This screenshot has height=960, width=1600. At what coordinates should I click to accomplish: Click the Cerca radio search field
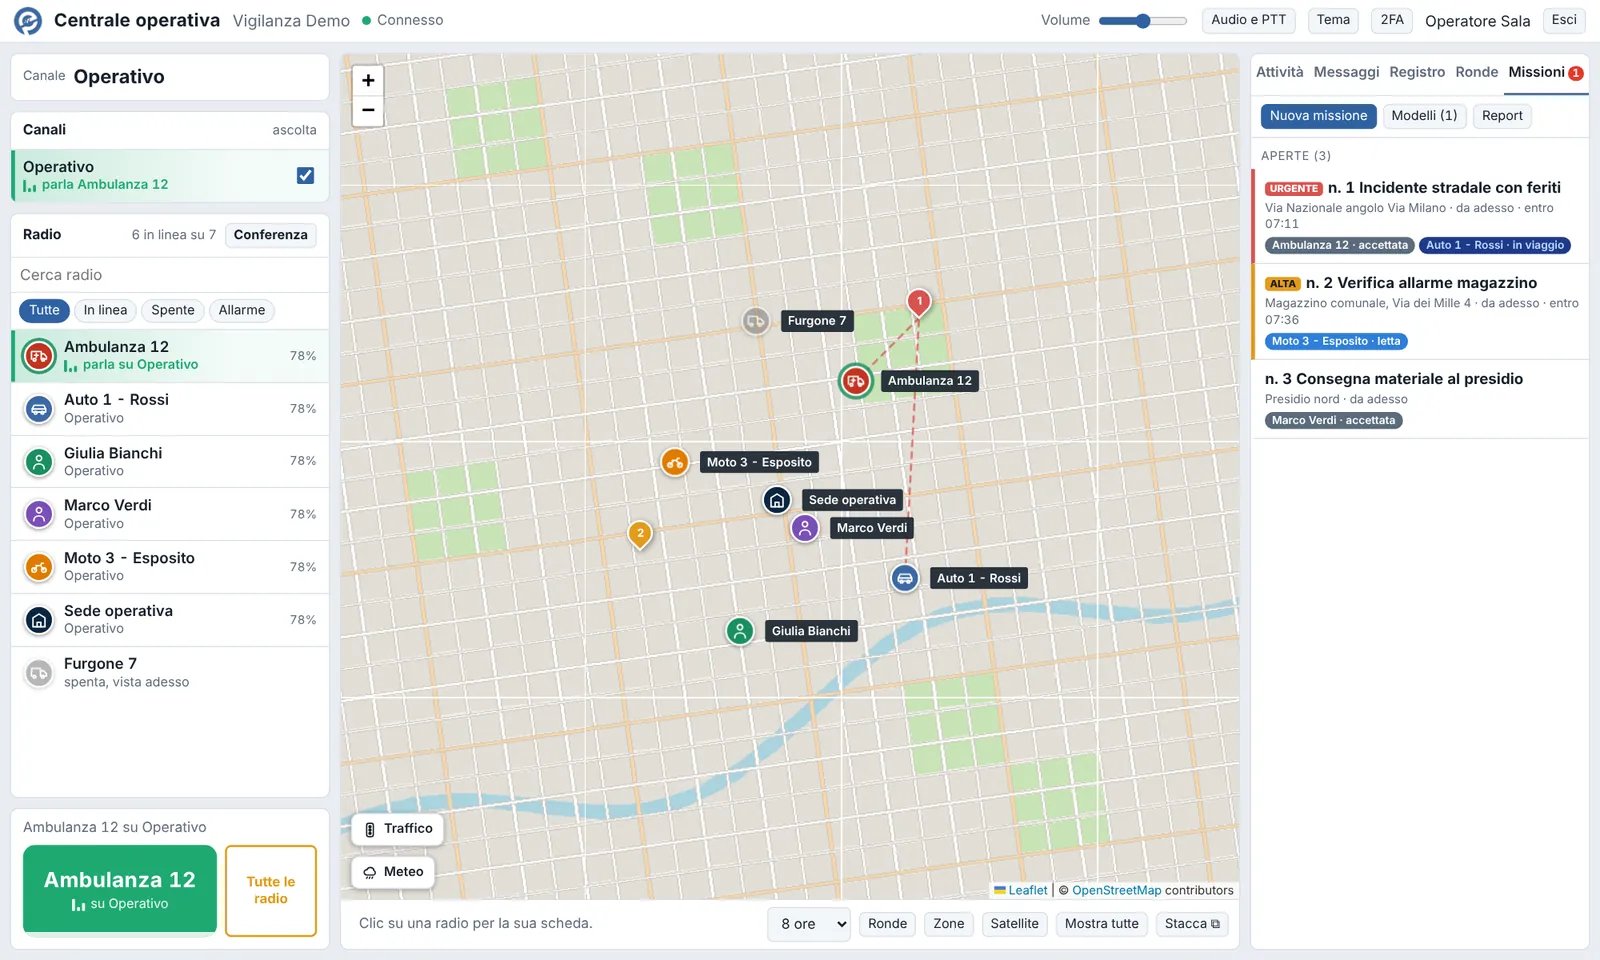(170, 275)
